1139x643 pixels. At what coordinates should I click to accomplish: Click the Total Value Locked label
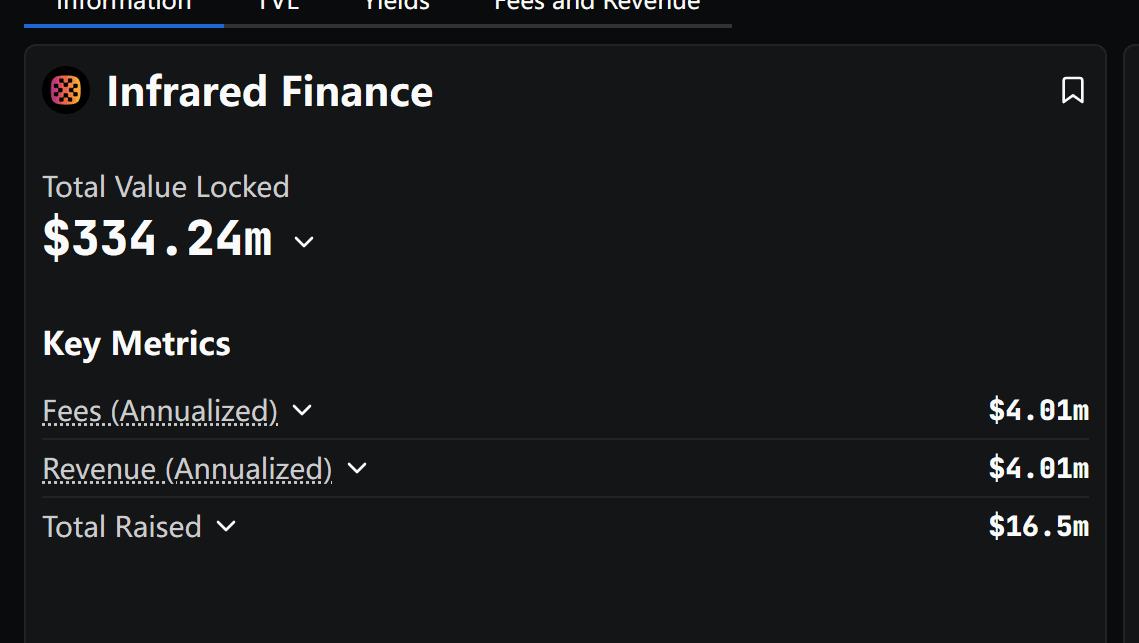166,187
